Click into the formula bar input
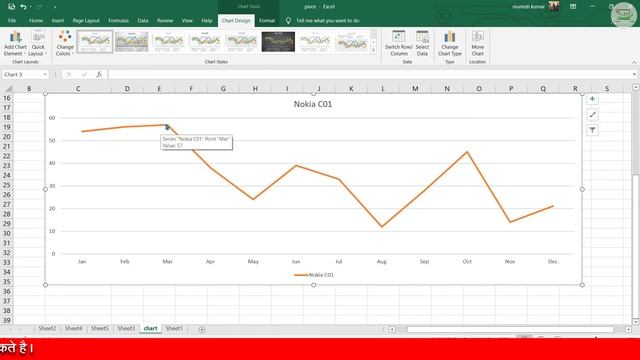Screen dimensions: 640x360 (369, 74)
